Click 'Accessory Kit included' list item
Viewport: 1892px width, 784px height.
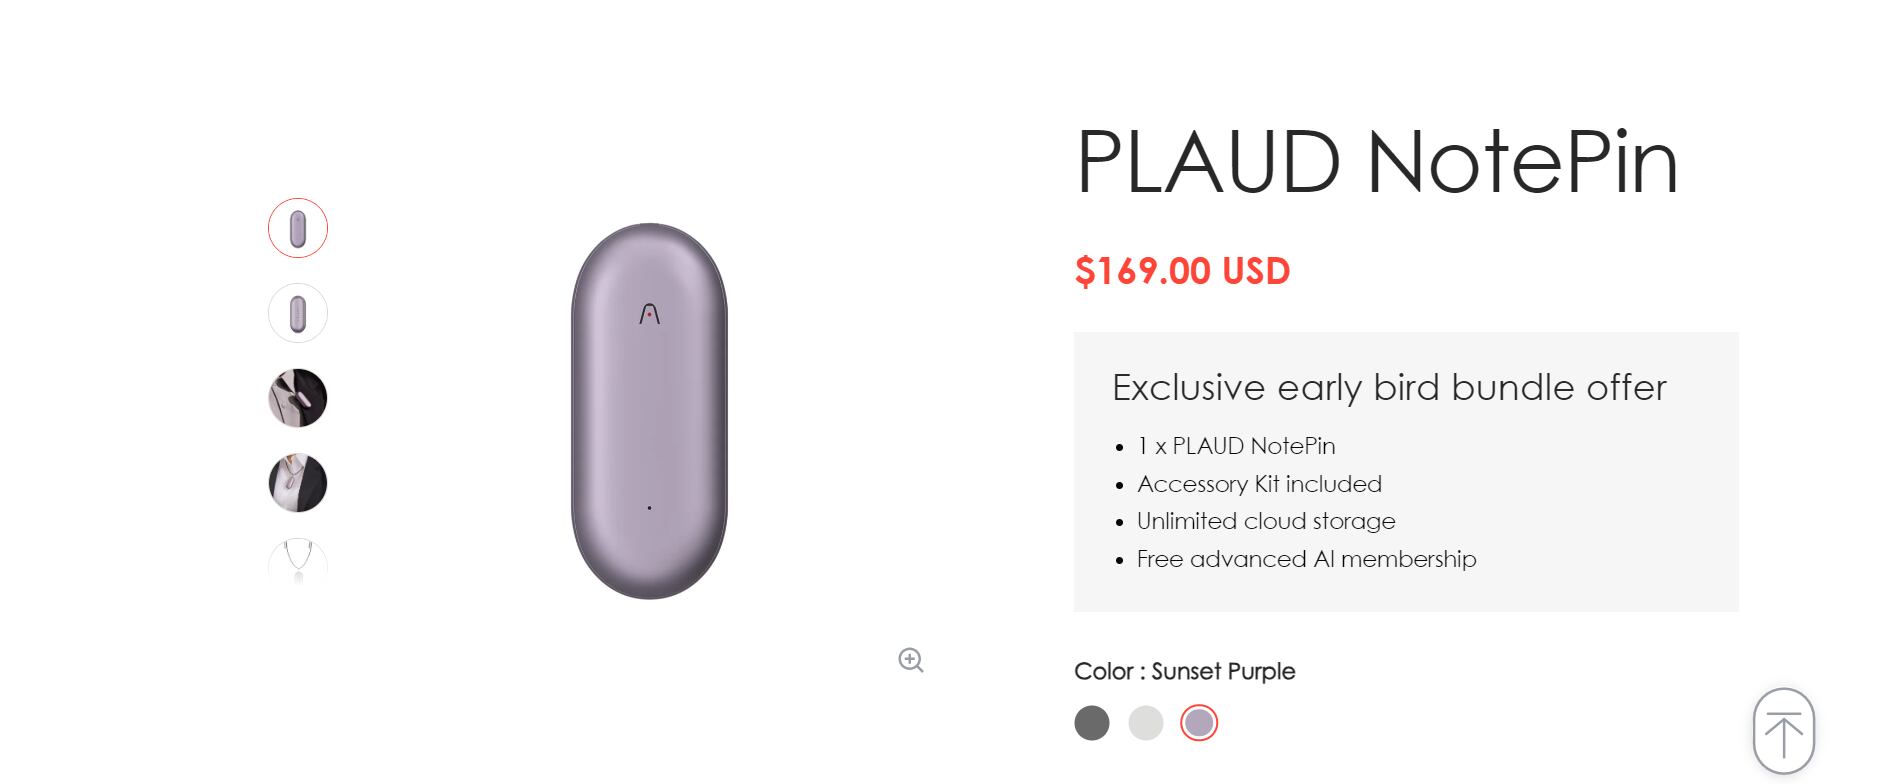point(1259,484)
